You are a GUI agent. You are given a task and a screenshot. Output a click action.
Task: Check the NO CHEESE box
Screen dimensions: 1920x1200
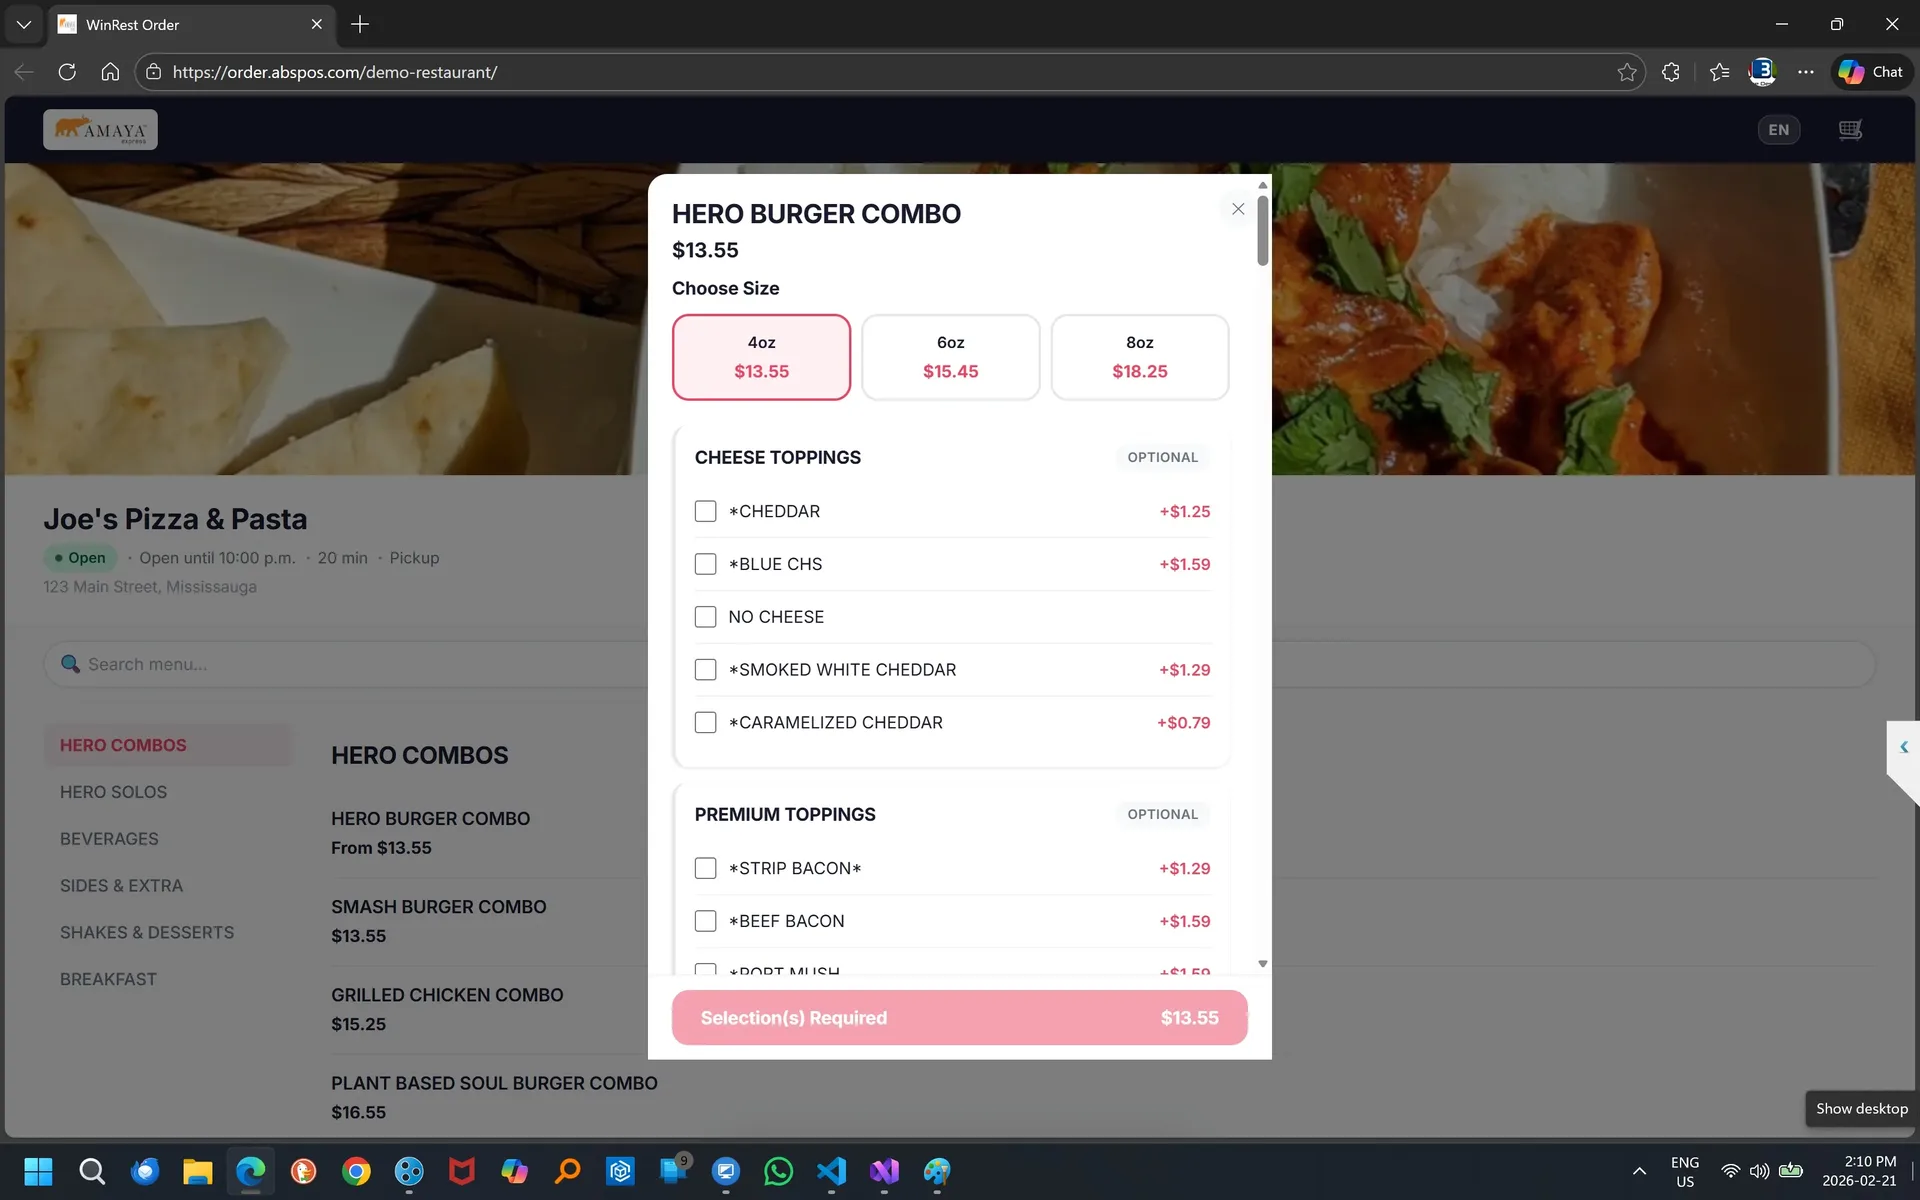click(705, 617)
